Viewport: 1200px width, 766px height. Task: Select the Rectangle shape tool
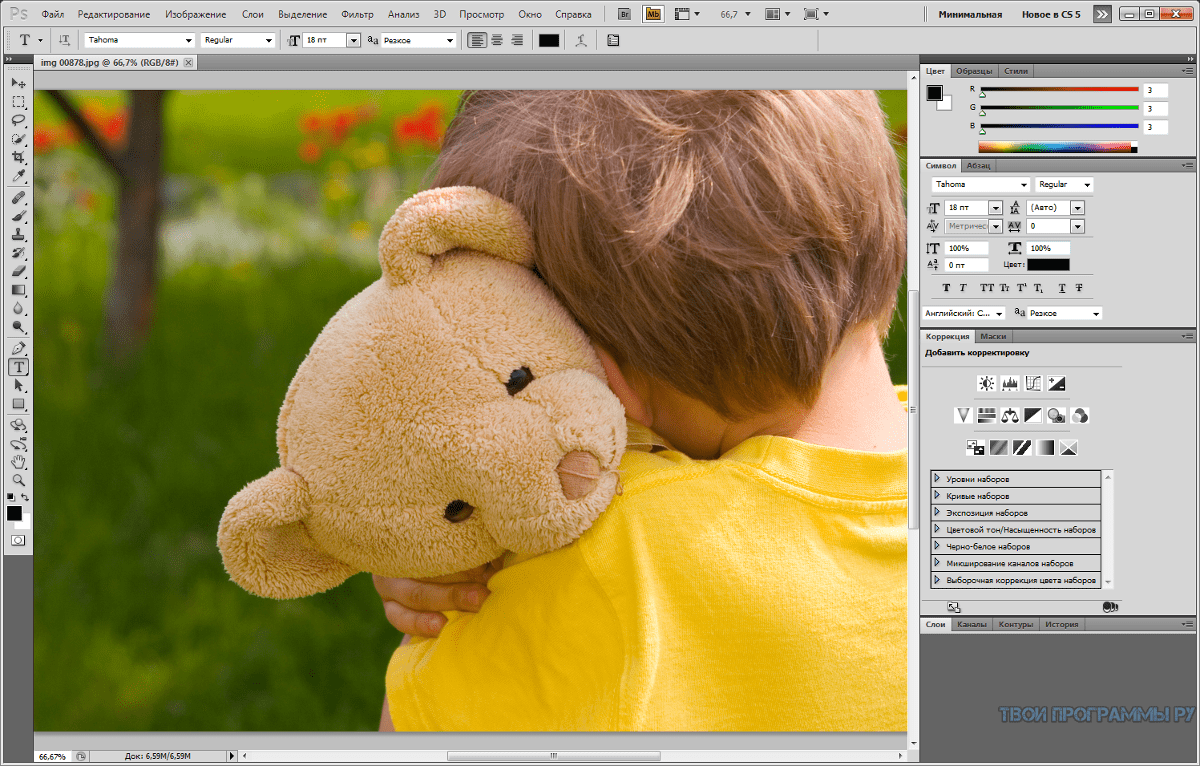click(x=18, y=404)
